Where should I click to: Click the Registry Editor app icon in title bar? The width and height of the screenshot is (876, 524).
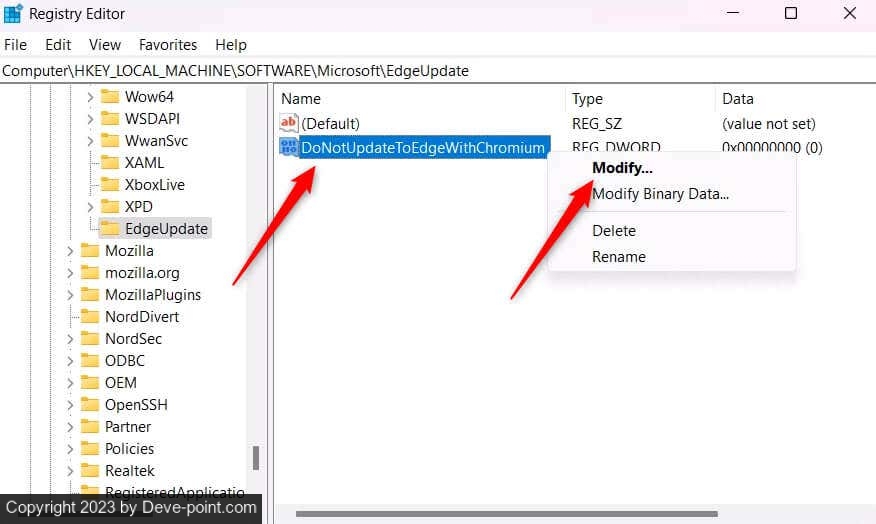pos(14,14)
